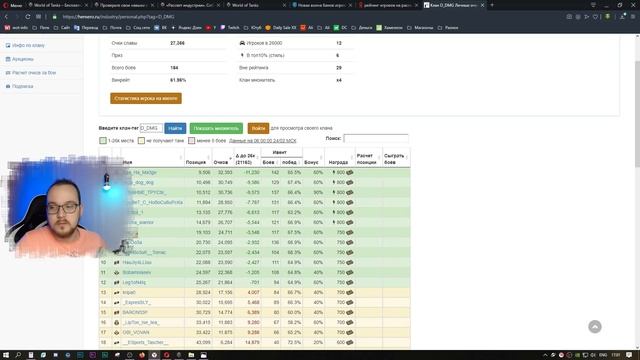Open Подписка sidebar item

tap(20, 87)
